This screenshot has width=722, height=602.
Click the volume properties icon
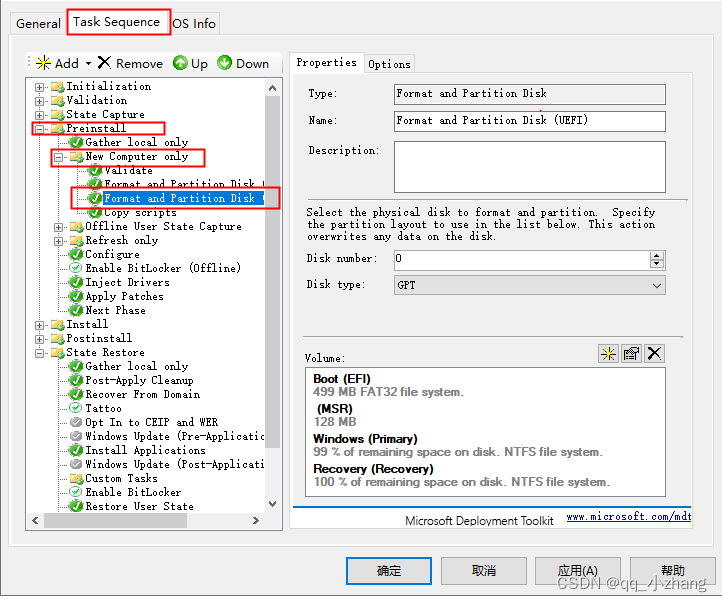(x=631, y=354)
